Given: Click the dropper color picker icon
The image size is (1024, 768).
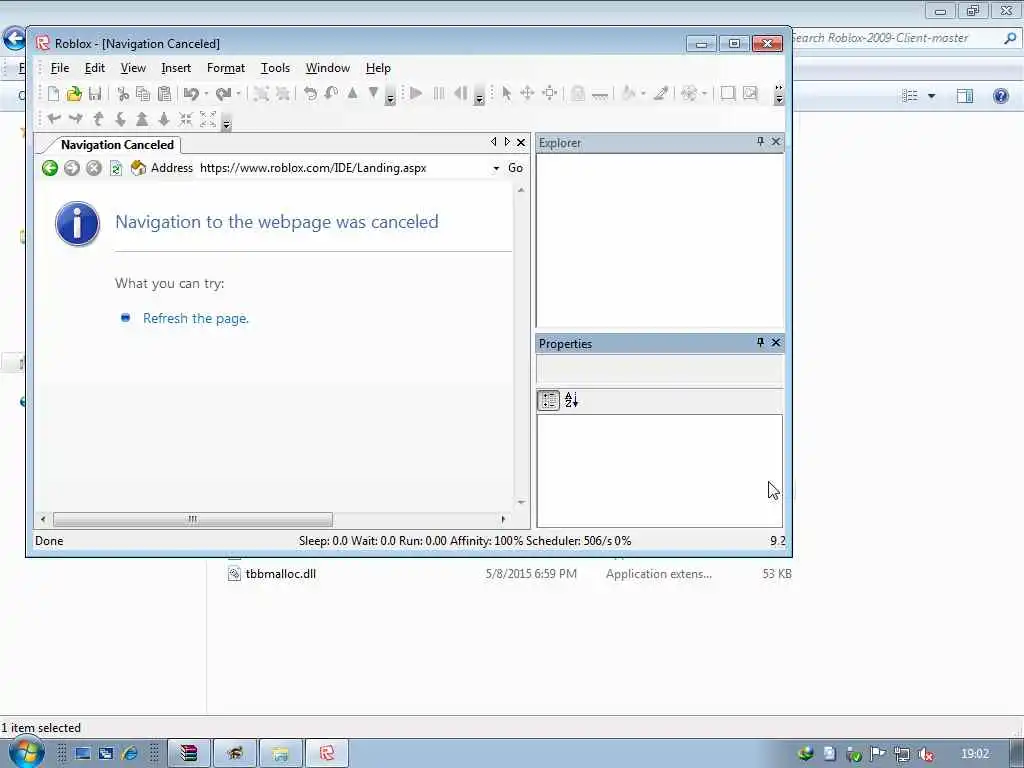Looking at the screenshot, I should (x=660, y=93).
